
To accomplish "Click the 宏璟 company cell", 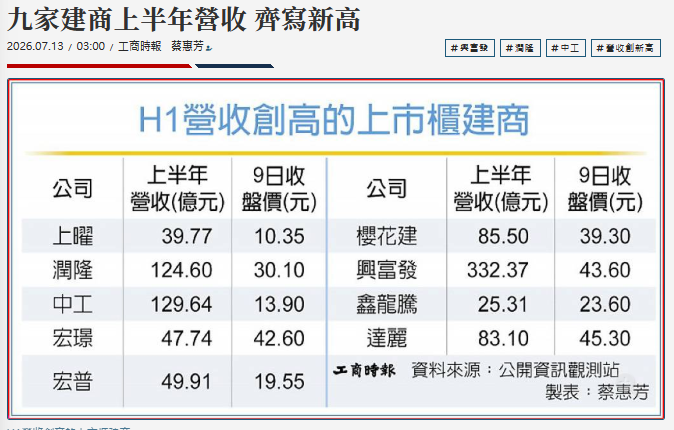I will pyautogui.click(x=73, y=338).
